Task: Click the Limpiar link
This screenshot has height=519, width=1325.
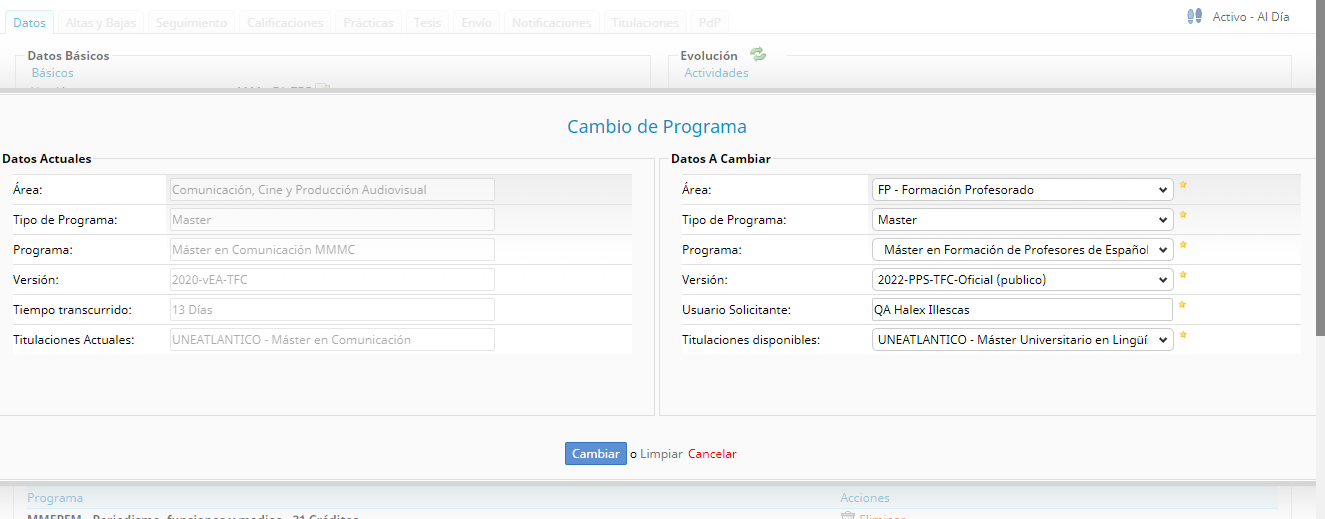Action: click(661, 454)
